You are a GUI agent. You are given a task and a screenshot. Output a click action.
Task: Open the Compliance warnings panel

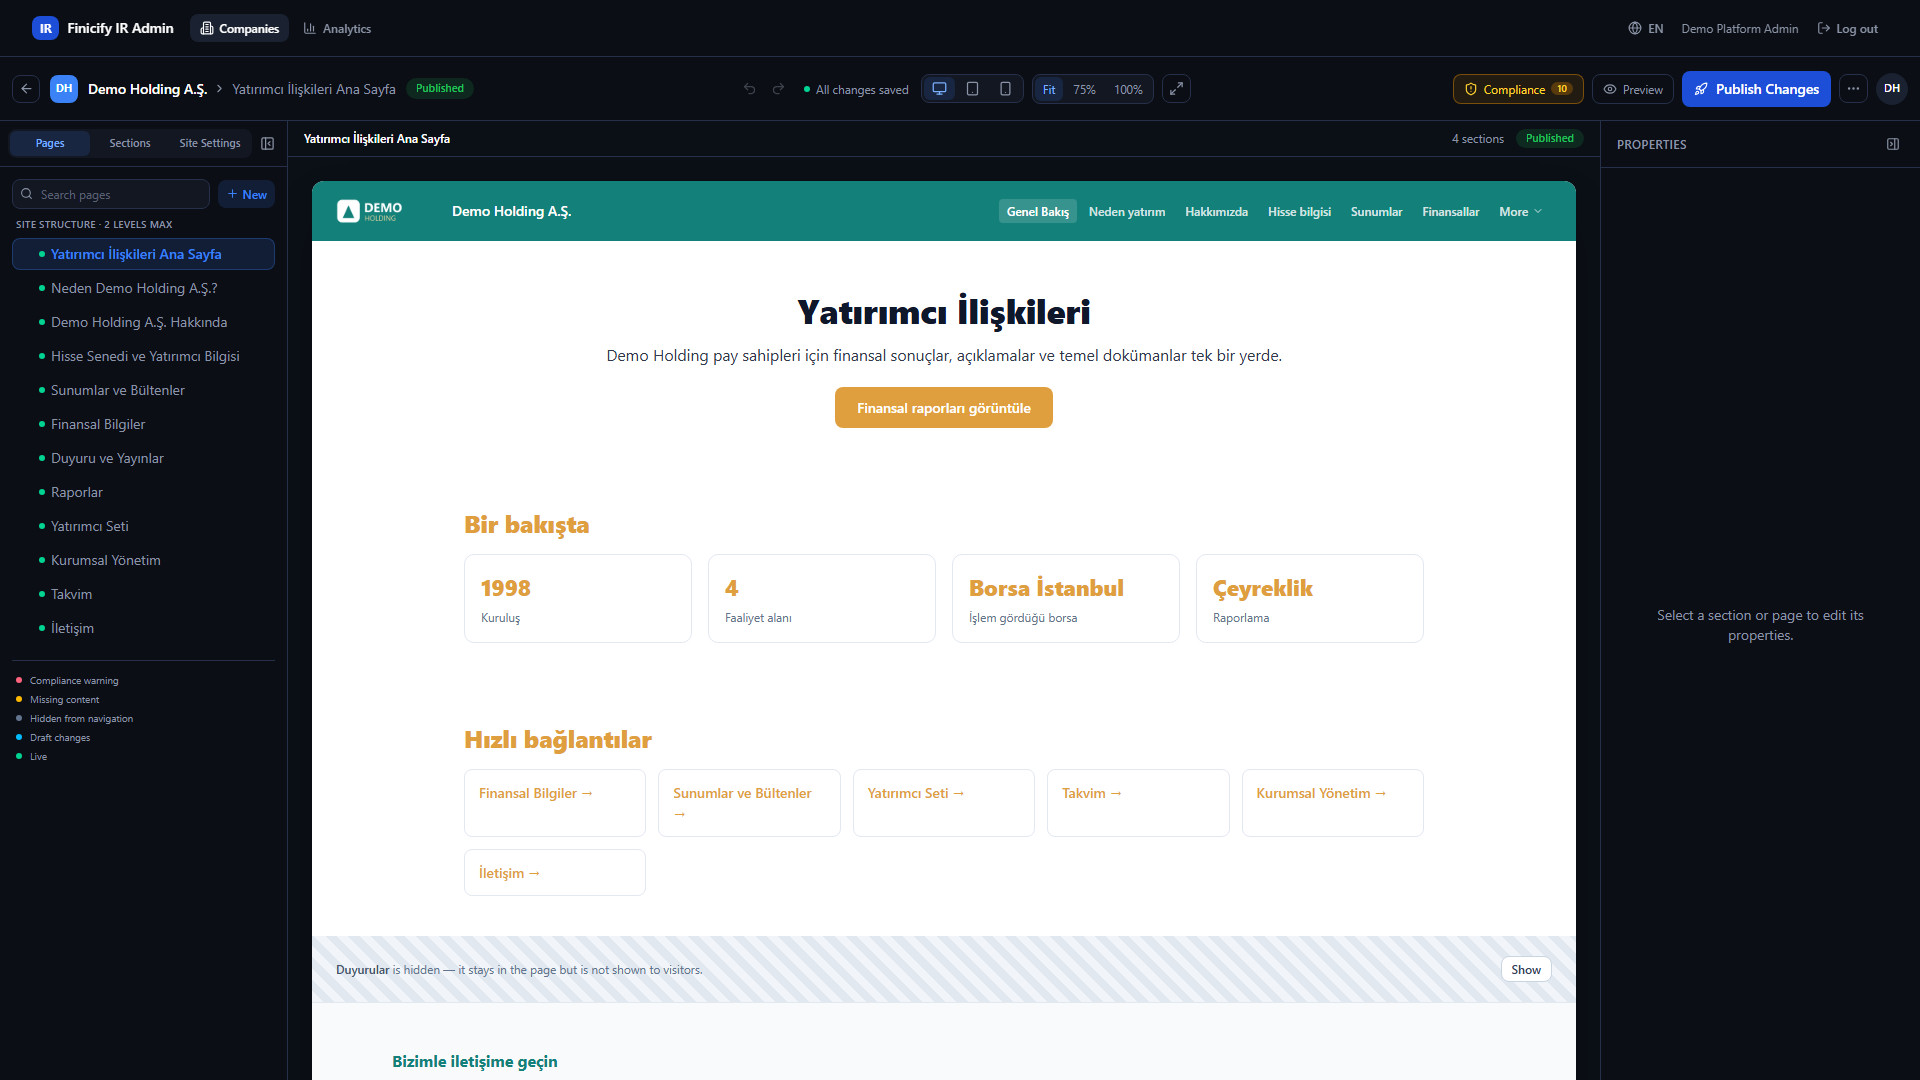pos(1518,89)
